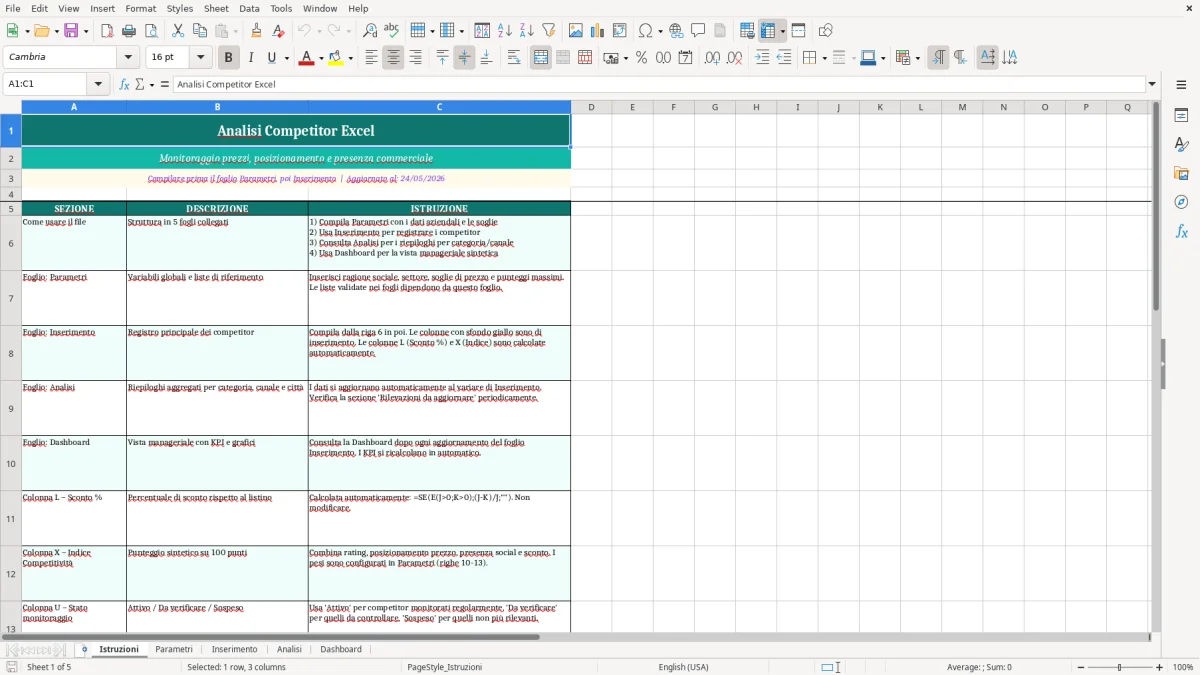Viewport: 1200px width, 675px height.
Task: Click the formula input line
Action: tap(658, 84)
